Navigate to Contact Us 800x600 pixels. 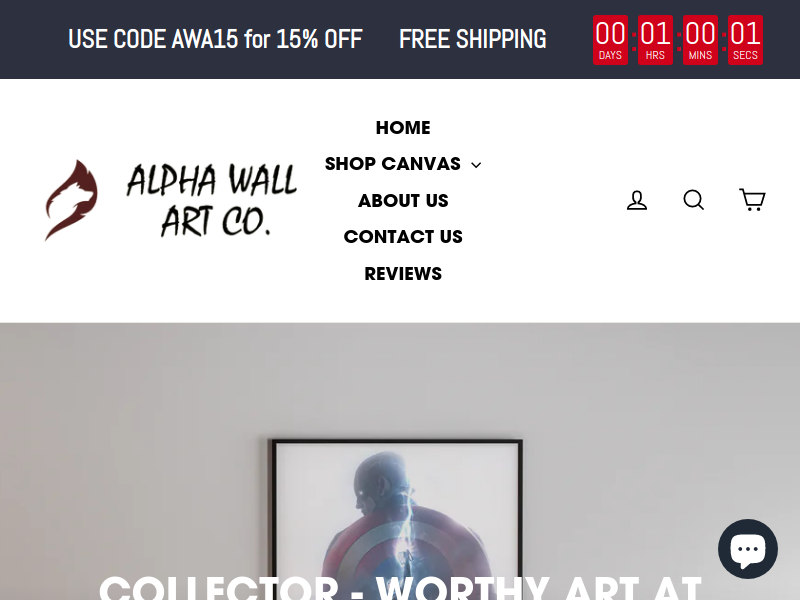click(403, 237)
